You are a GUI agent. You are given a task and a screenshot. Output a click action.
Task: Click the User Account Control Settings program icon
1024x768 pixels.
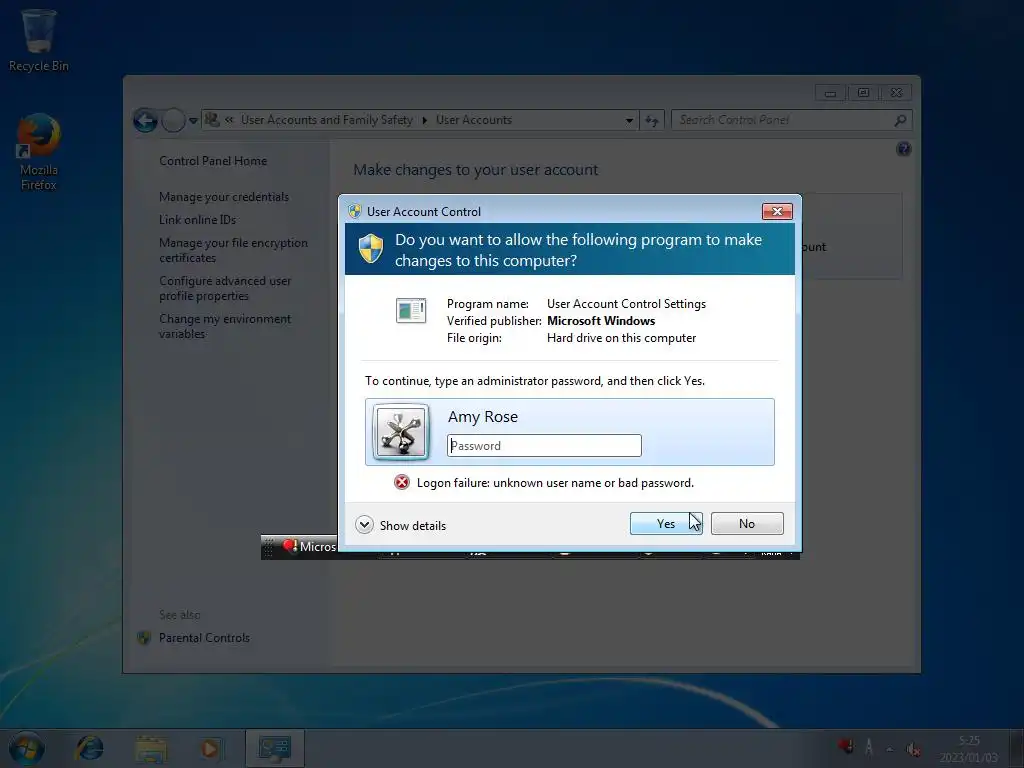pyautogui.click(x=411, y=310)
